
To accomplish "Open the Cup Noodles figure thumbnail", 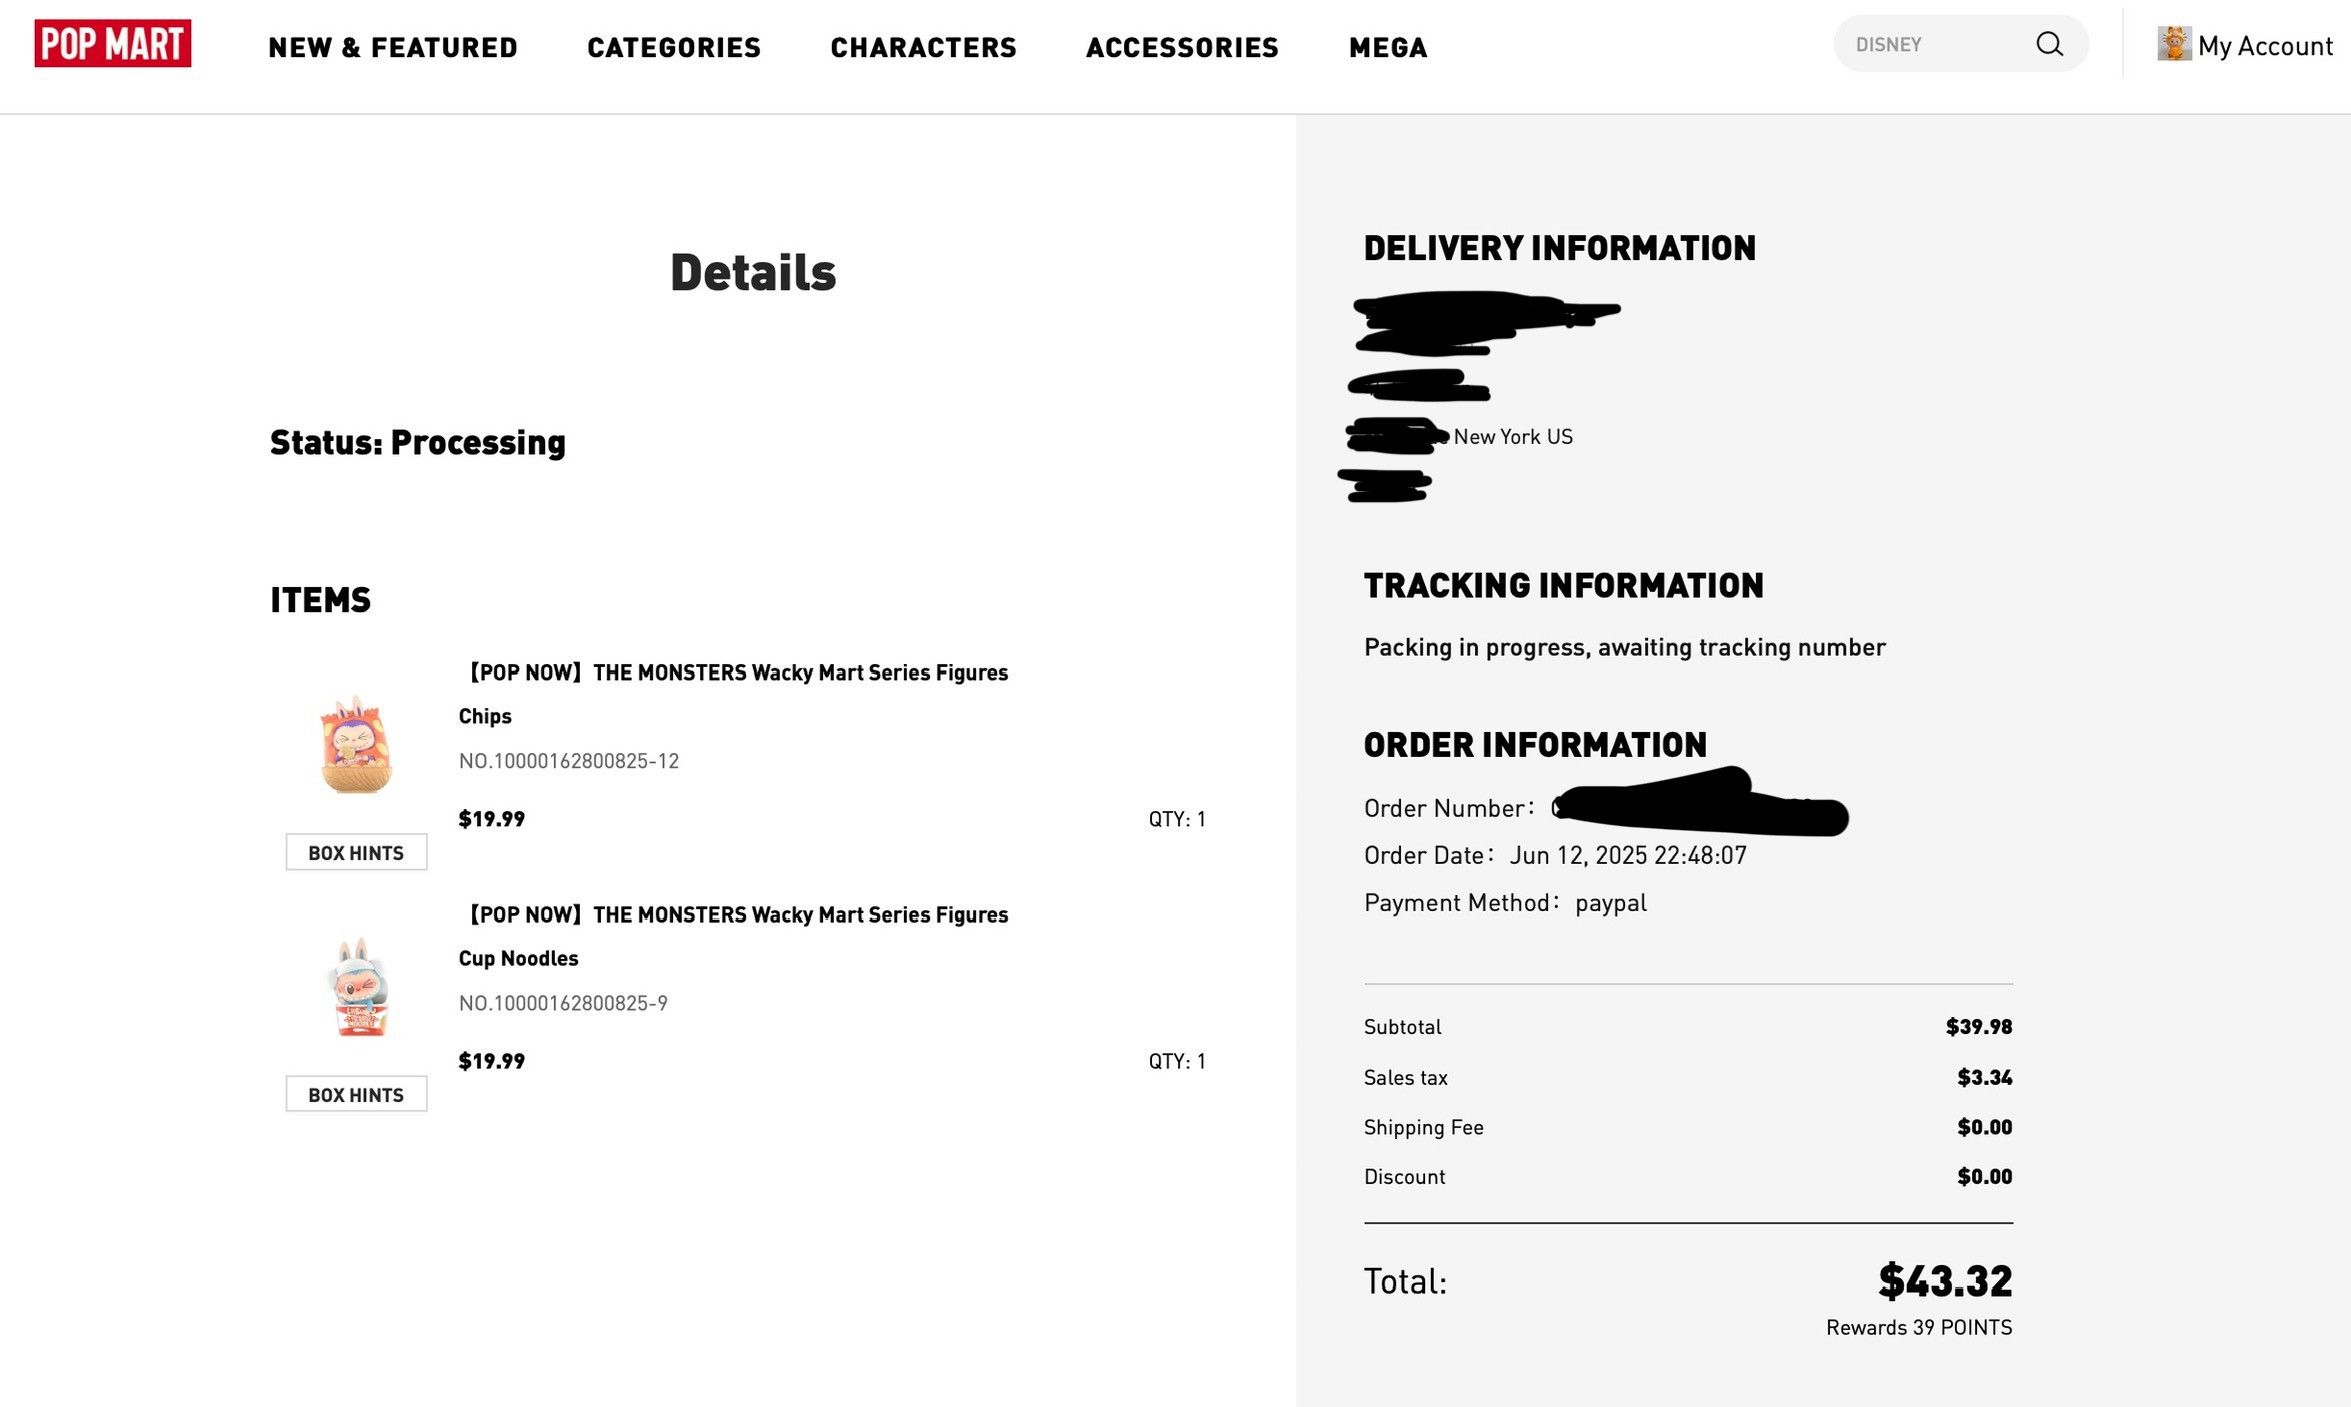I will (x=356, y=987).
